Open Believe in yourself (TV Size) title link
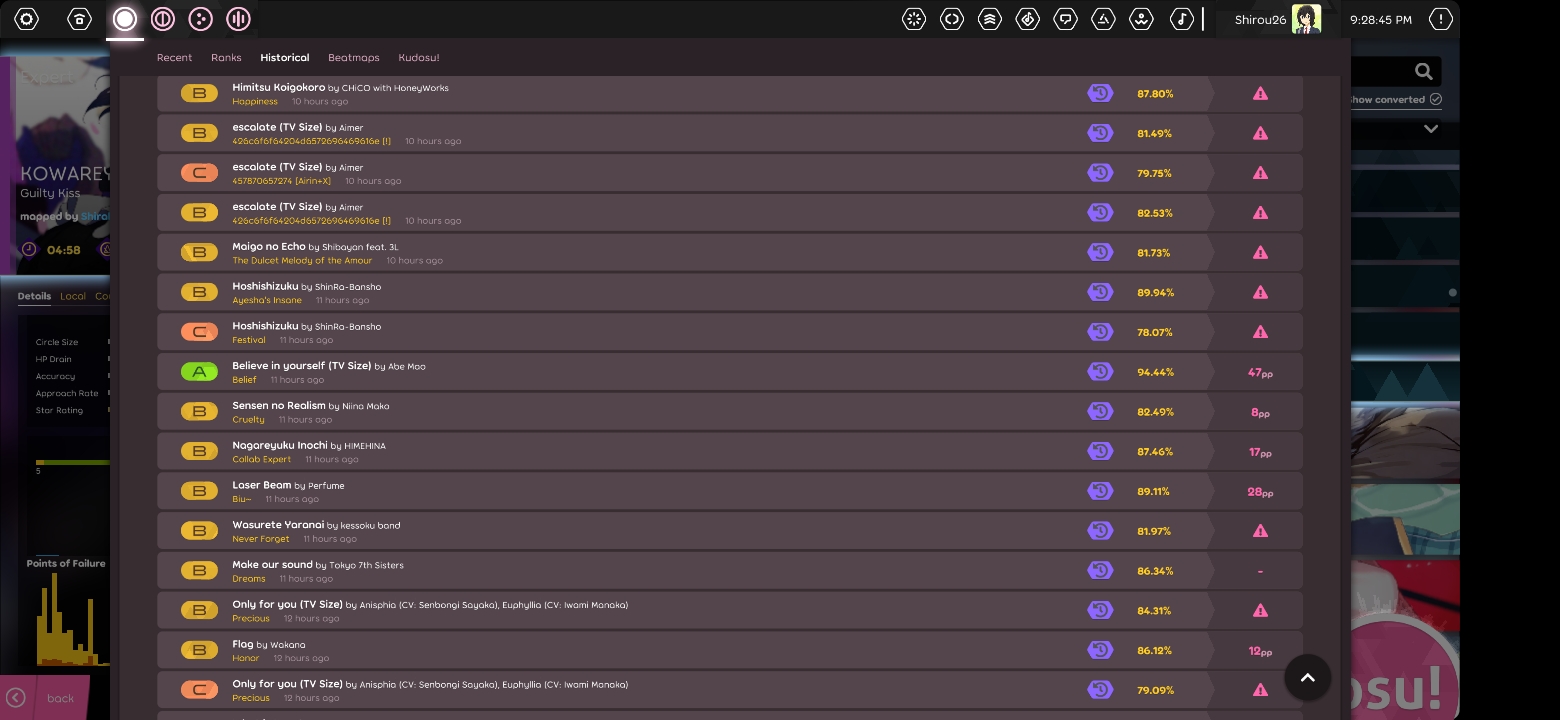This screenshot has height=720, width=1560. (x=302, y=365)
